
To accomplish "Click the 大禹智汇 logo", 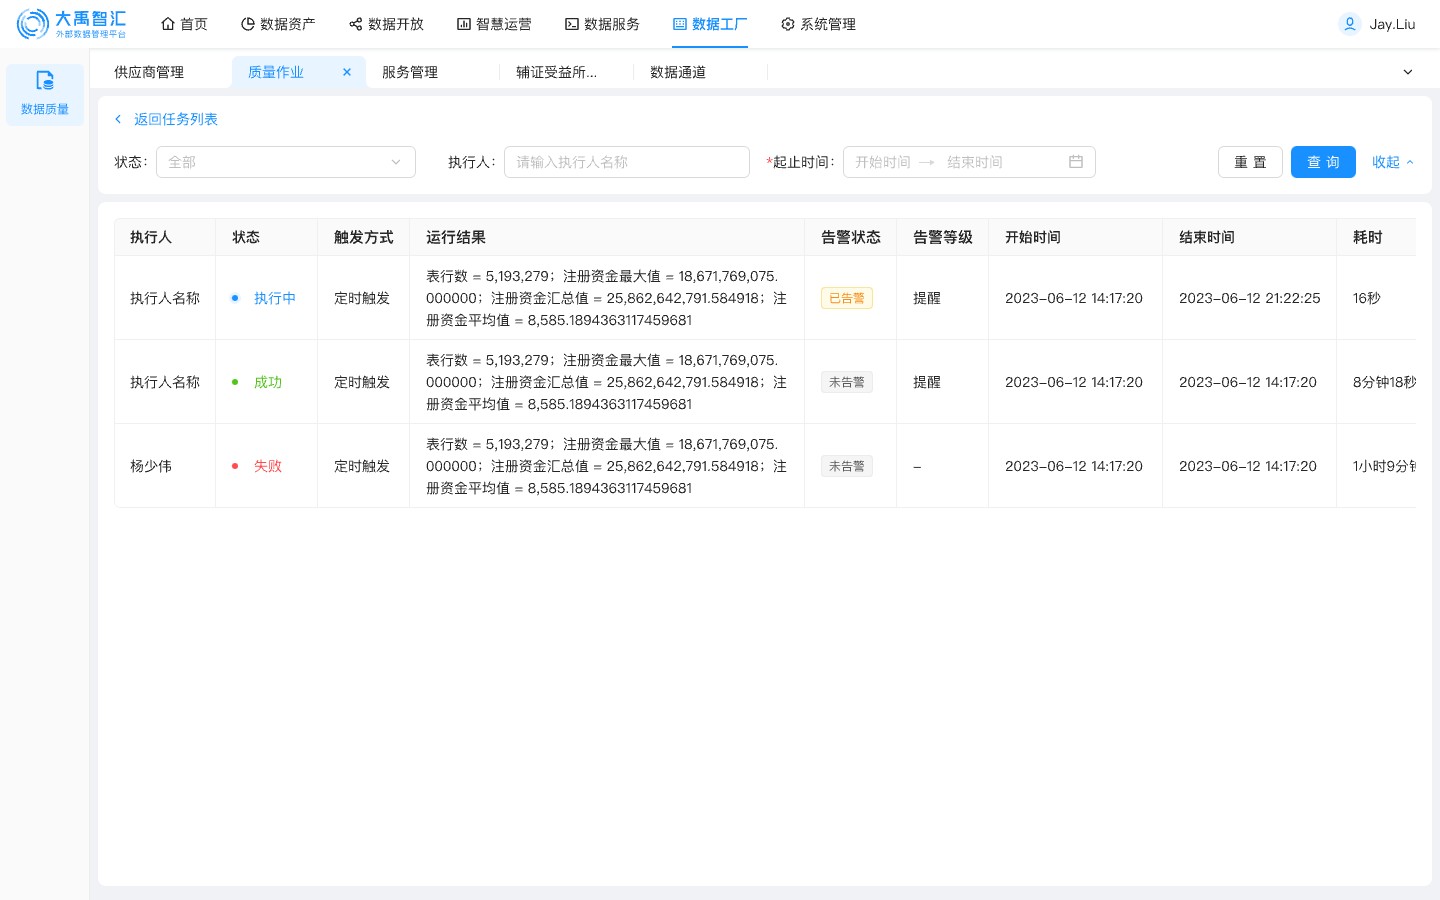I will coord(71,24).
